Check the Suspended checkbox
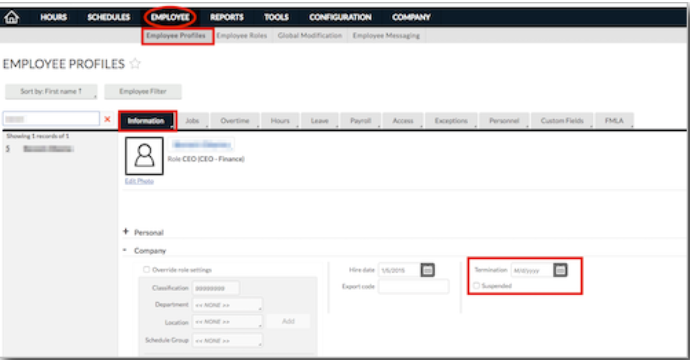 [x=477, y=286]
